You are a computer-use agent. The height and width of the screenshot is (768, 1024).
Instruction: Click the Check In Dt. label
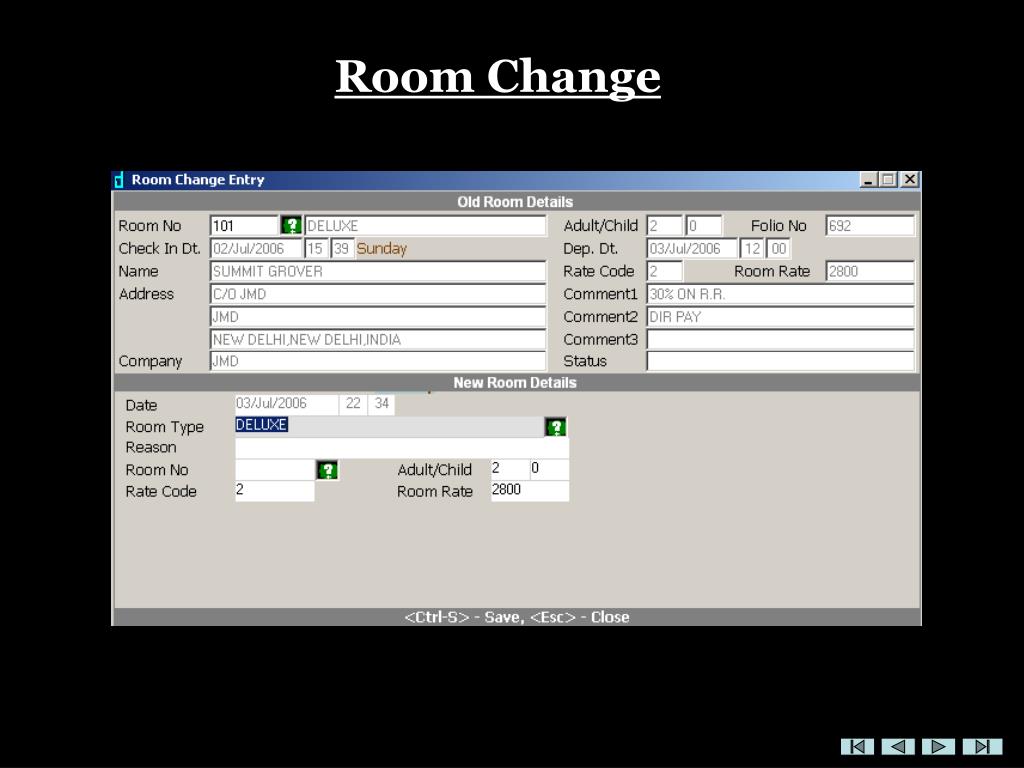click(159, 249)
